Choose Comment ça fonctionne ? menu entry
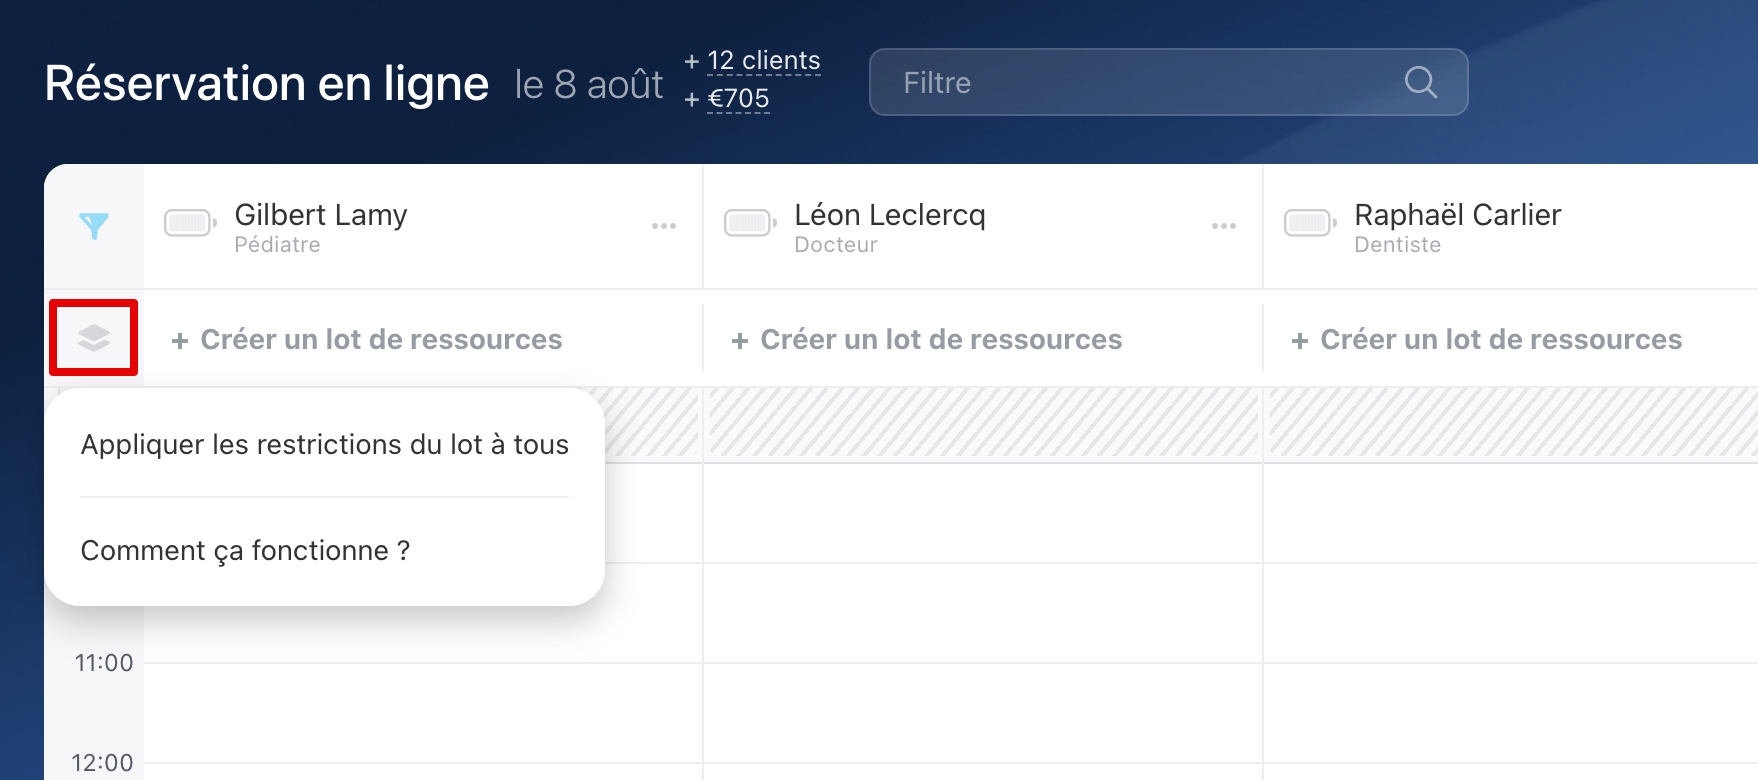Screen dimensions: 1758x780 tap(245, 550)
